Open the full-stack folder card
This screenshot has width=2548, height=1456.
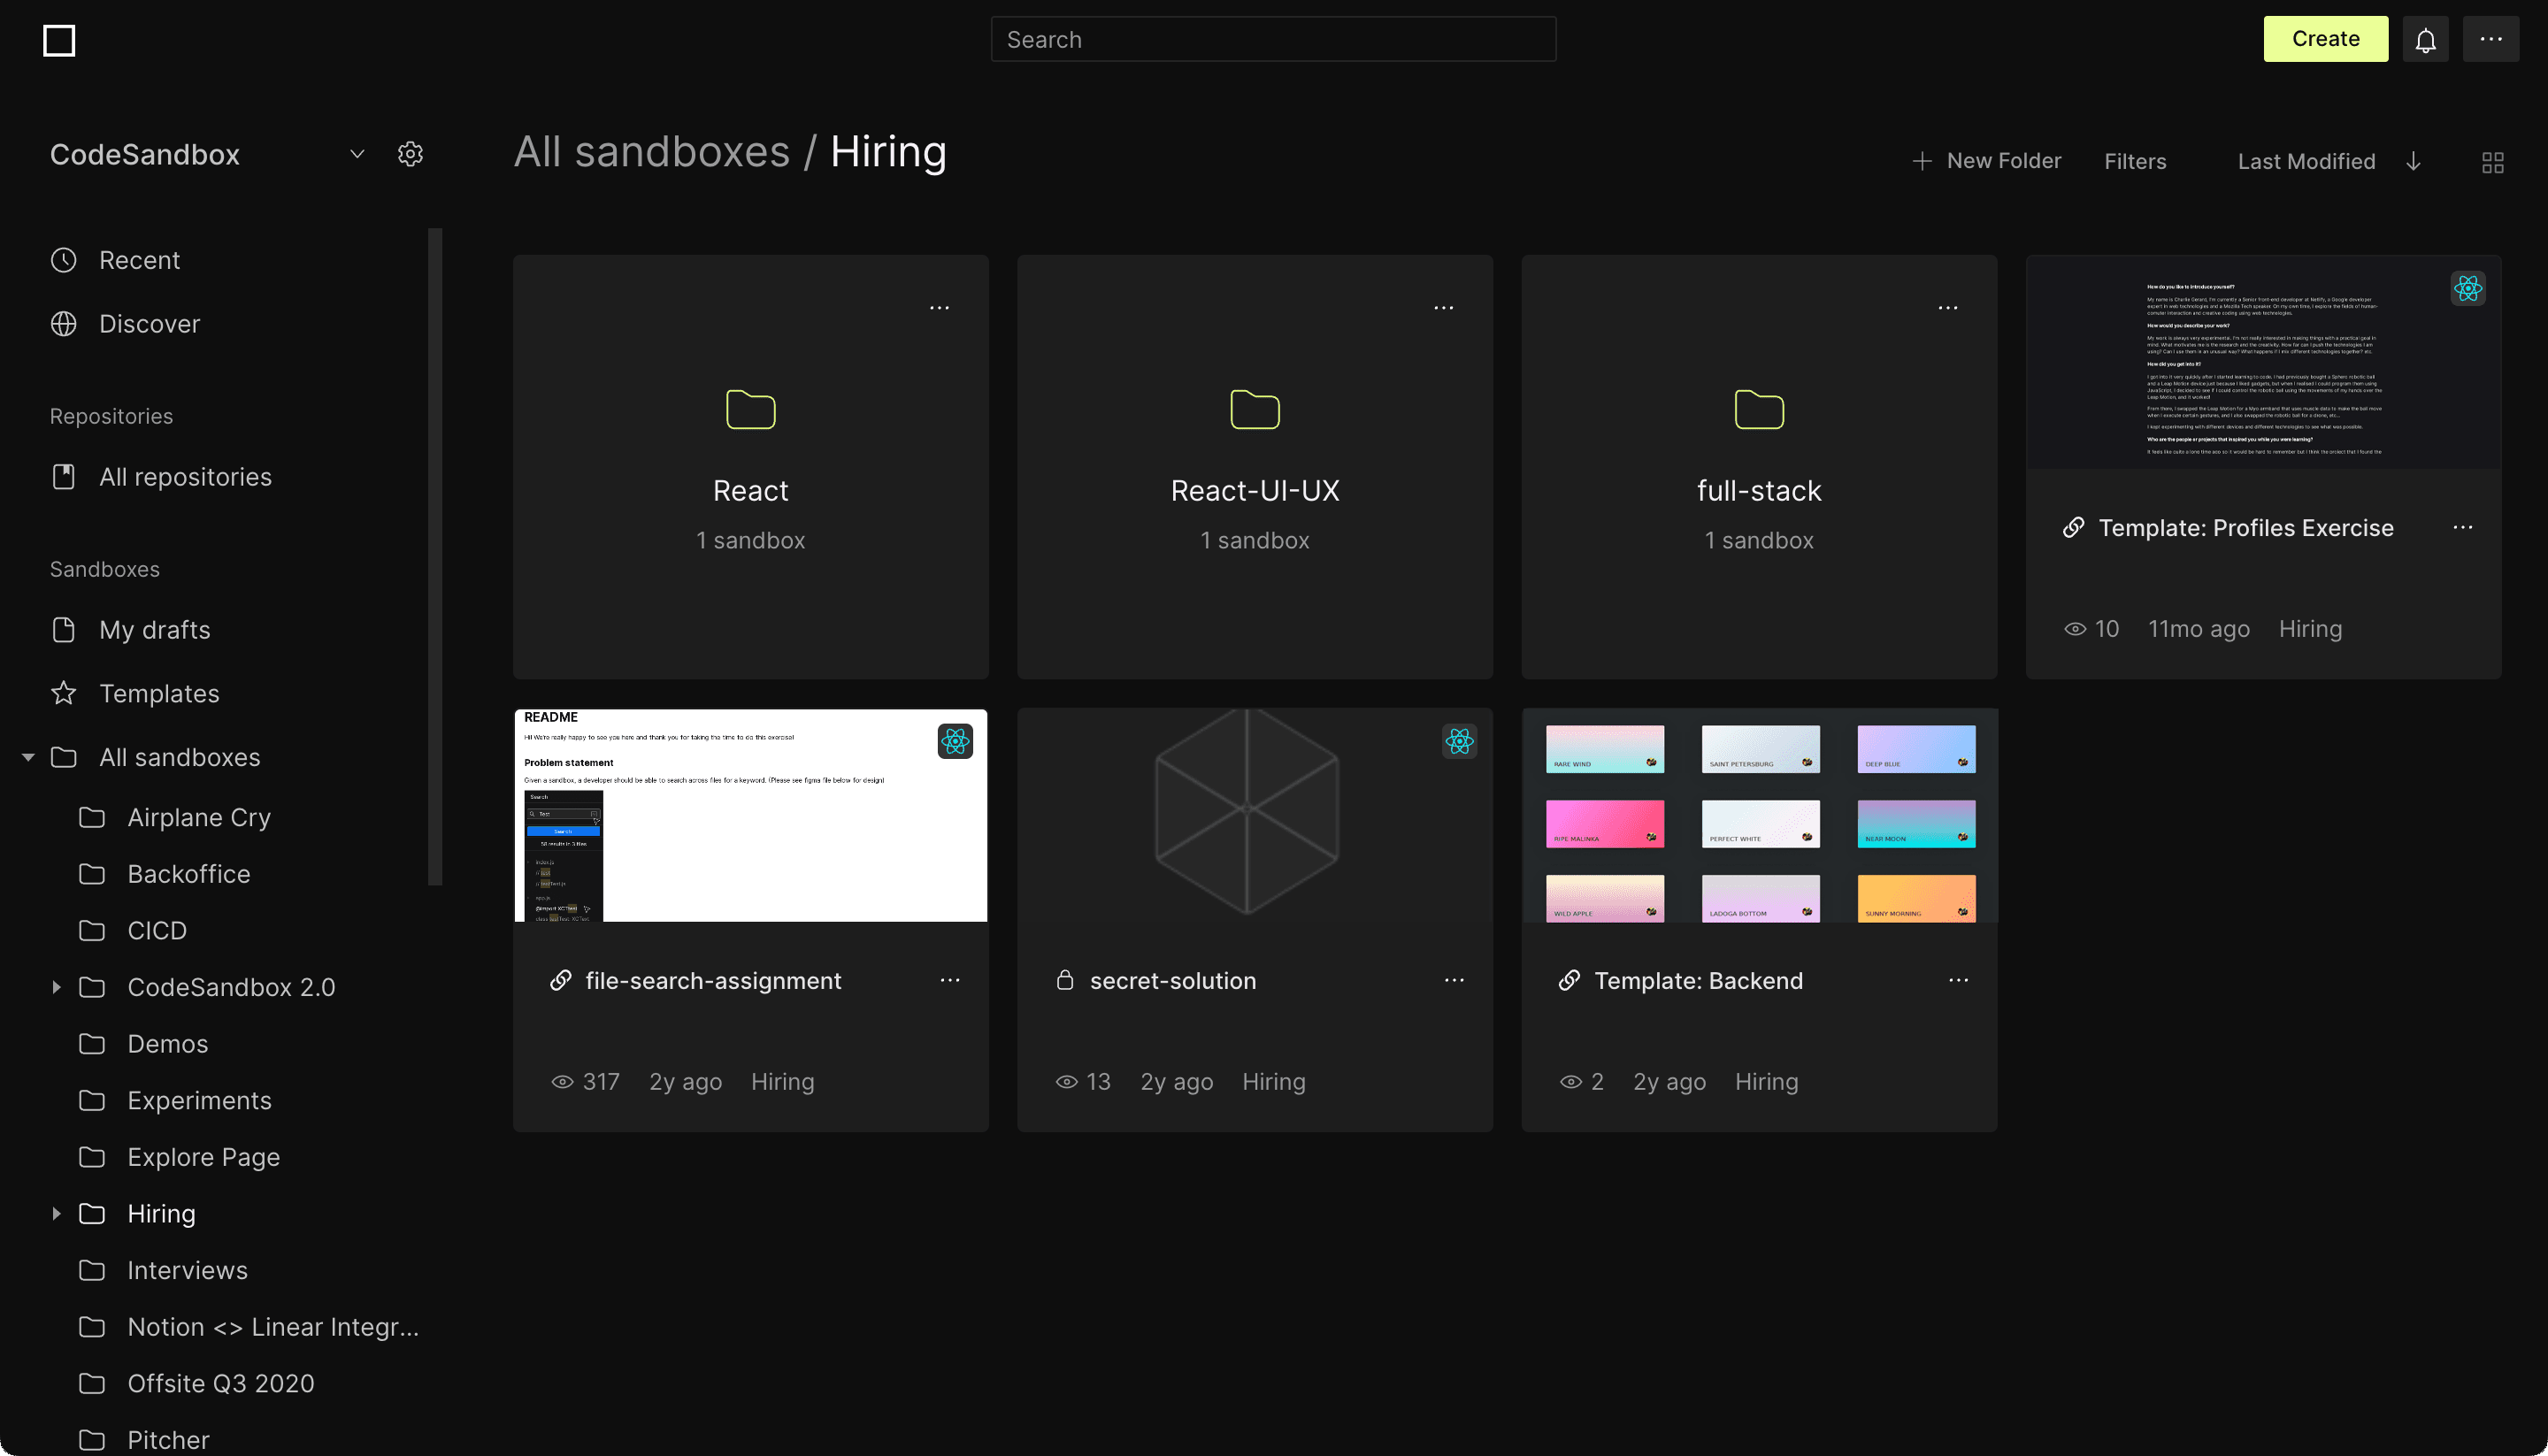[1759, 467]
